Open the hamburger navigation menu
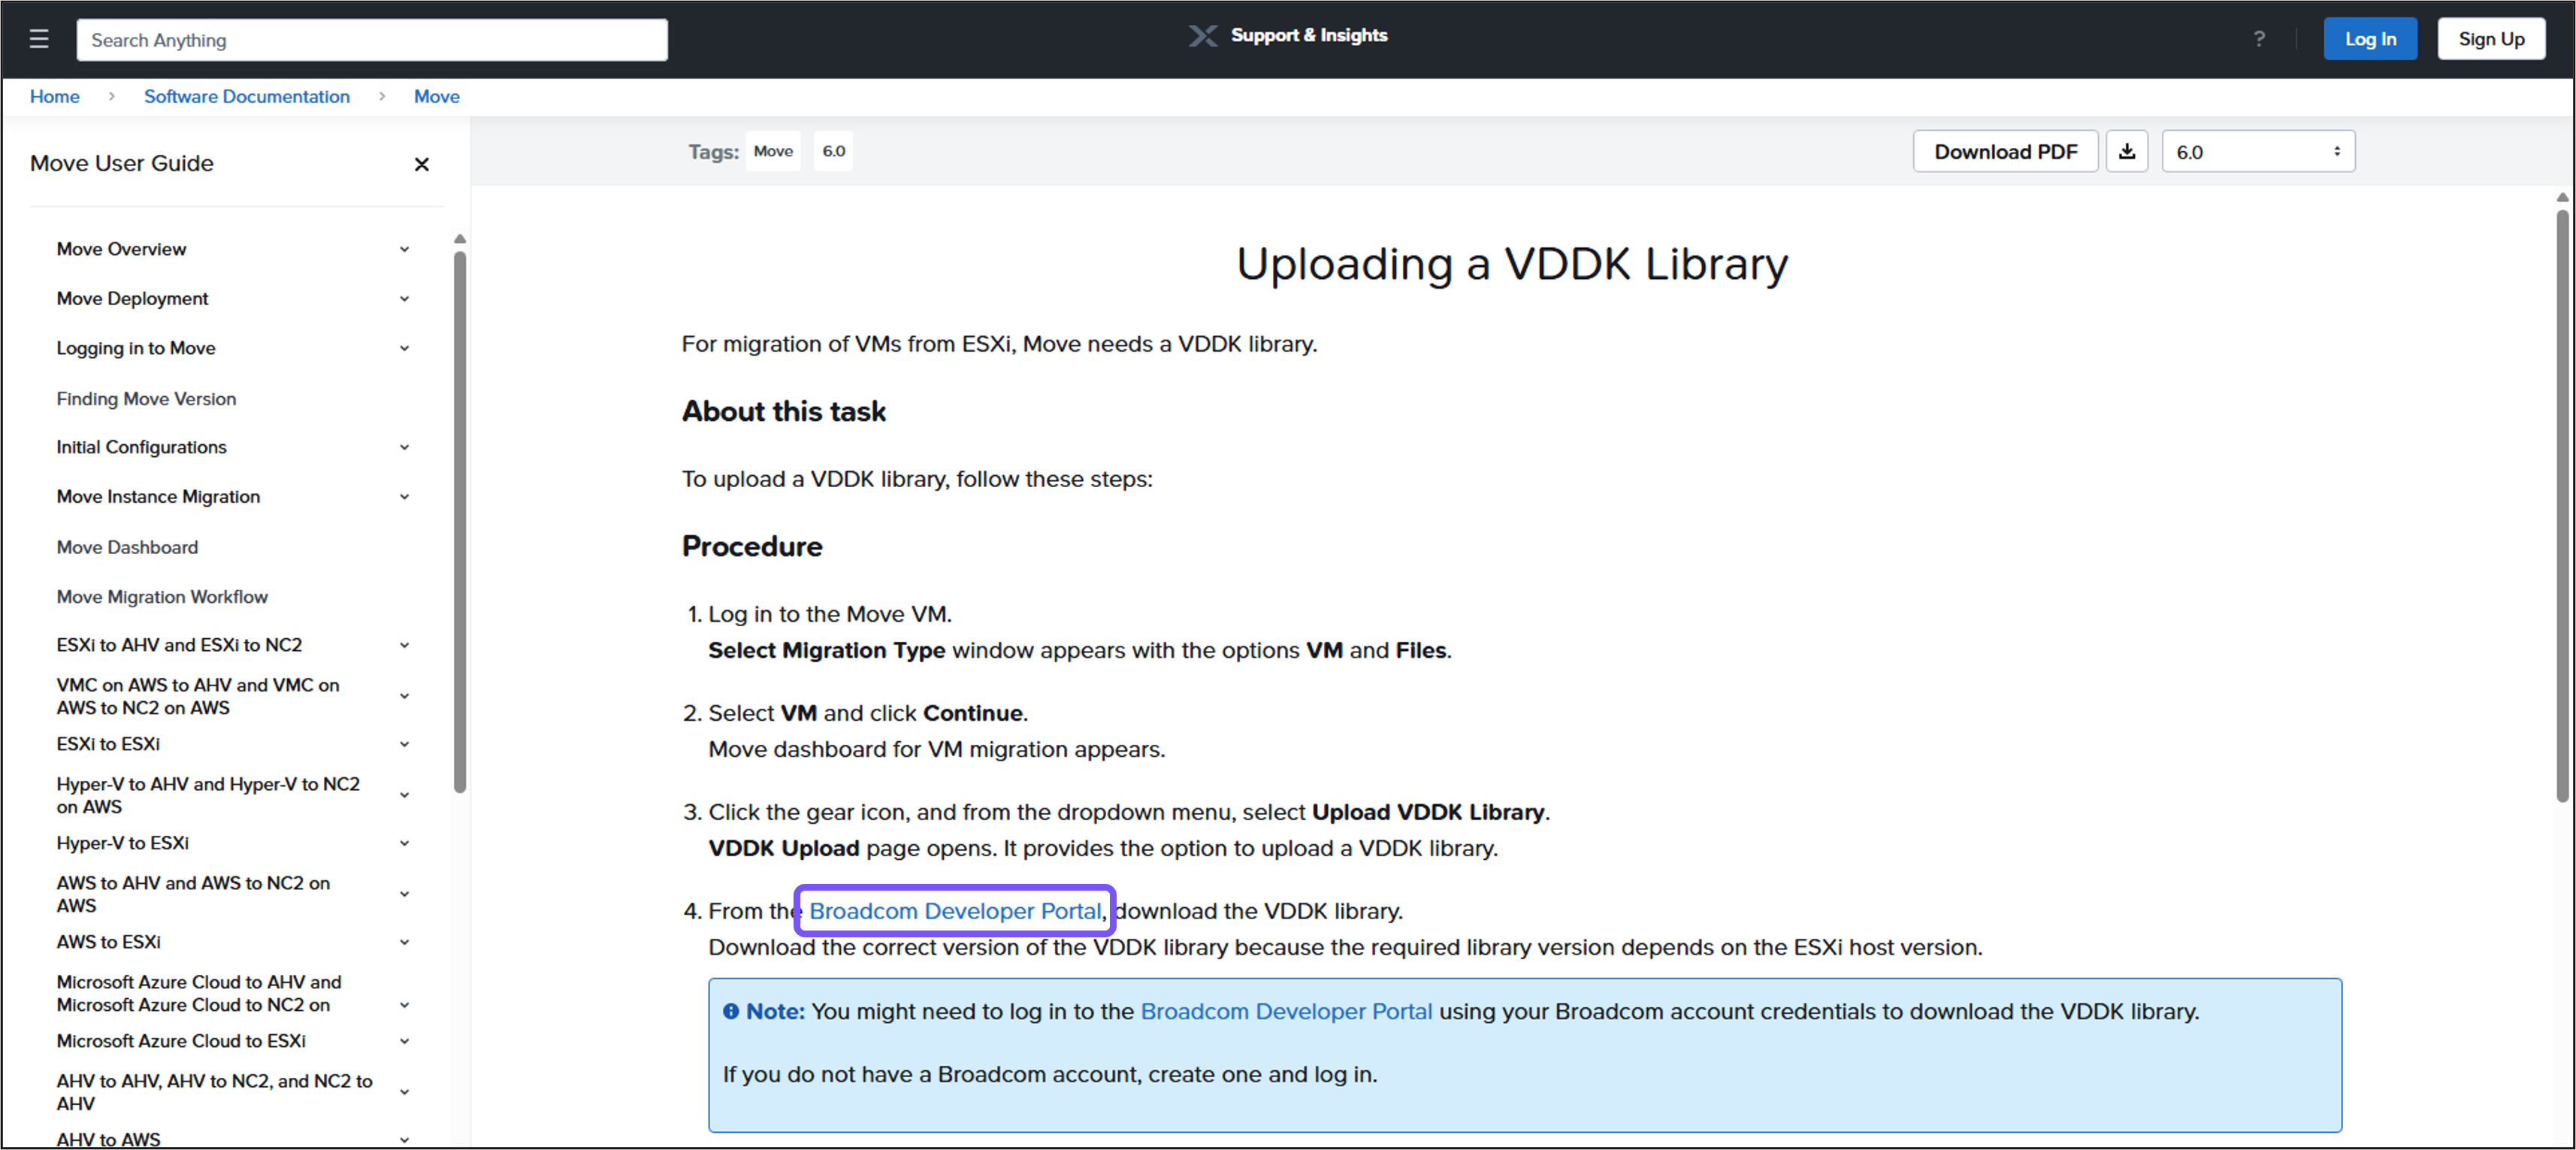 [x=38, y=38]
